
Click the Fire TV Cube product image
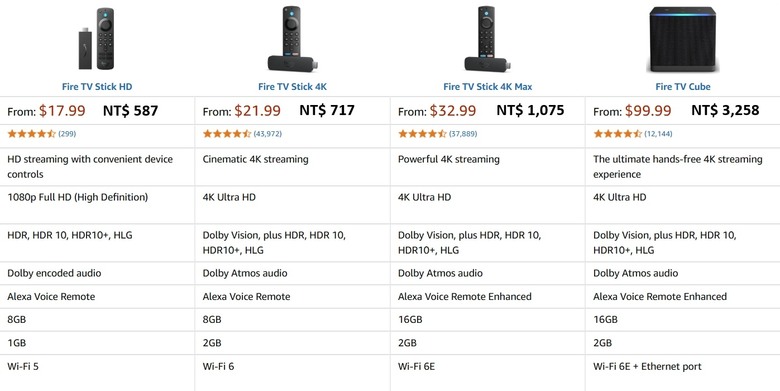pyautogui.click(x=682, y=39)
